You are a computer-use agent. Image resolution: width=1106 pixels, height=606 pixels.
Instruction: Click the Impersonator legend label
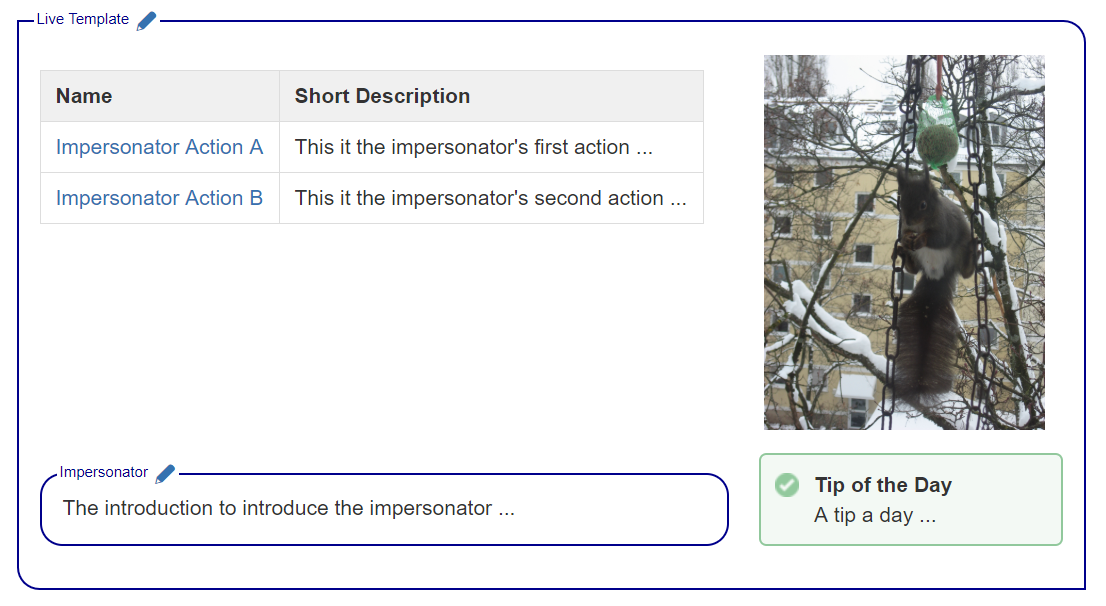pos(103,472)
